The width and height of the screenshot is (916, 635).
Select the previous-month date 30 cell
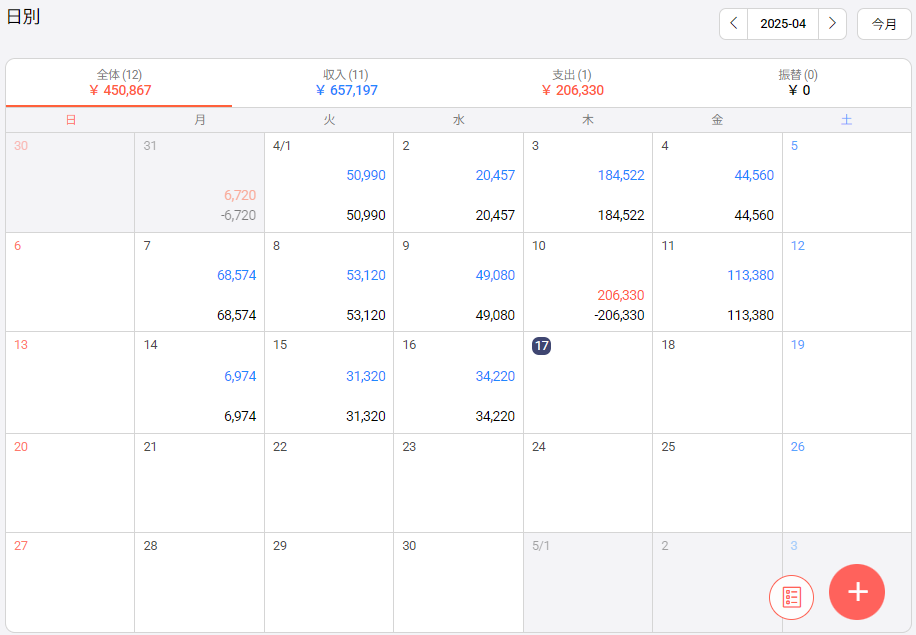[70, 182]
